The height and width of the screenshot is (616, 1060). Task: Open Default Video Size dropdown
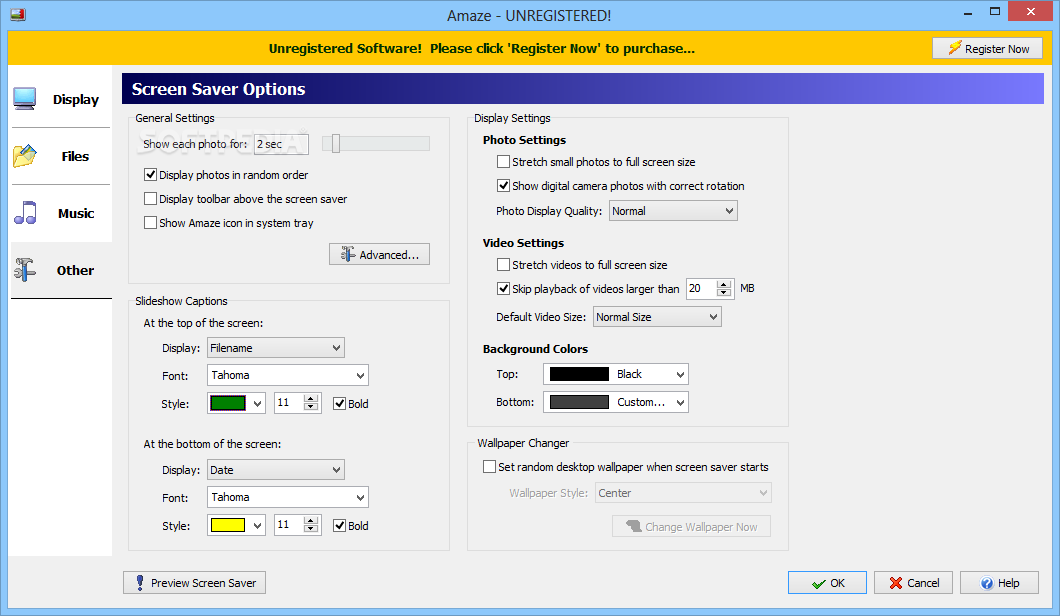(657, 316)
